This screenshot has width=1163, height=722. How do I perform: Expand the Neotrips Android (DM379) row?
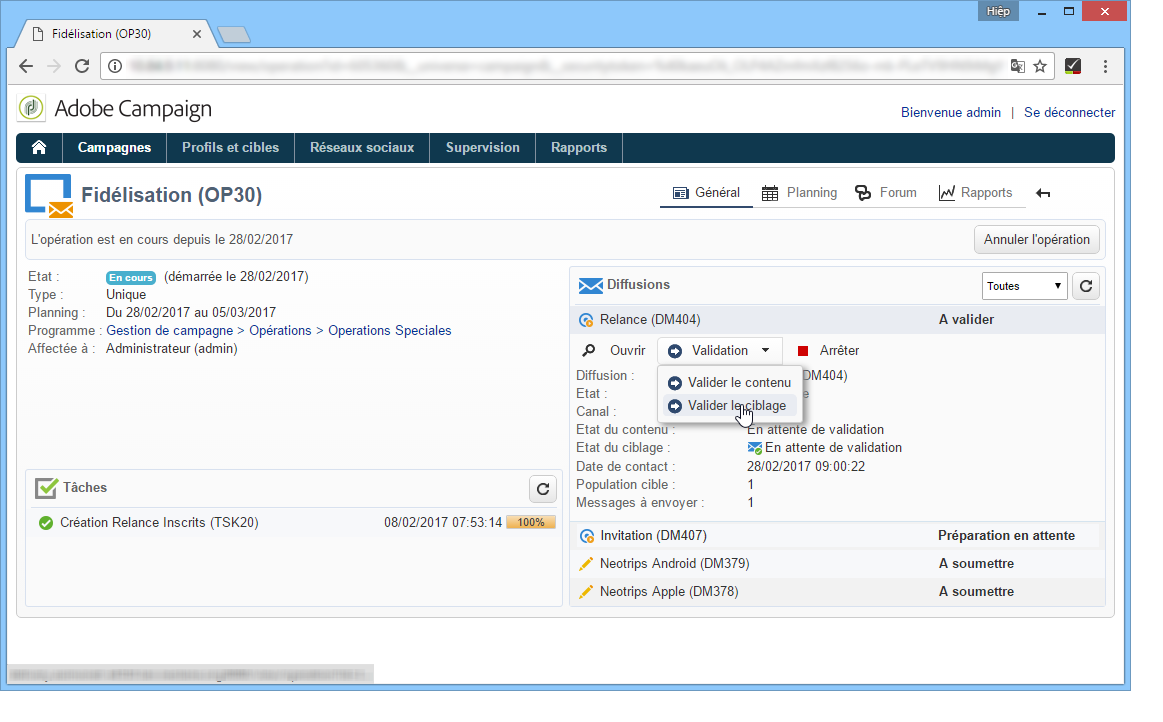click(x=837, y=564)
